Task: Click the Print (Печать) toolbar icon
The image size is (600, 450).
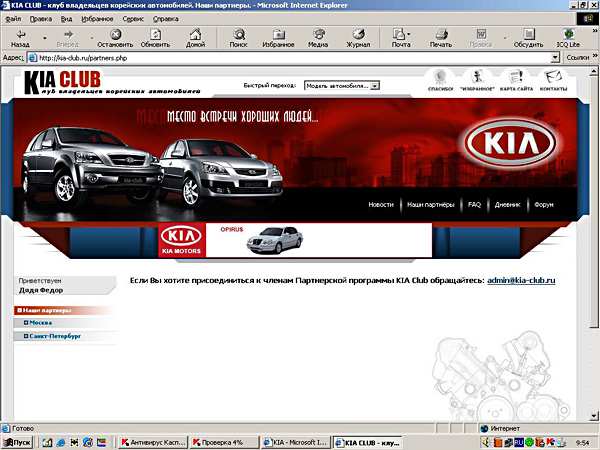Action: tap(440, 38)
